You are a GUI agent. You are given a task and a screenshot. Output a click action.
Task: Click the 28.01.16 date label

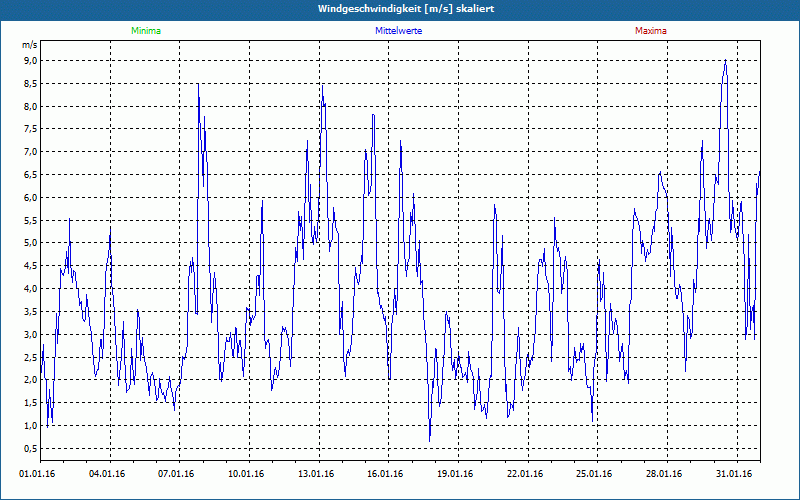coord(664,474)
